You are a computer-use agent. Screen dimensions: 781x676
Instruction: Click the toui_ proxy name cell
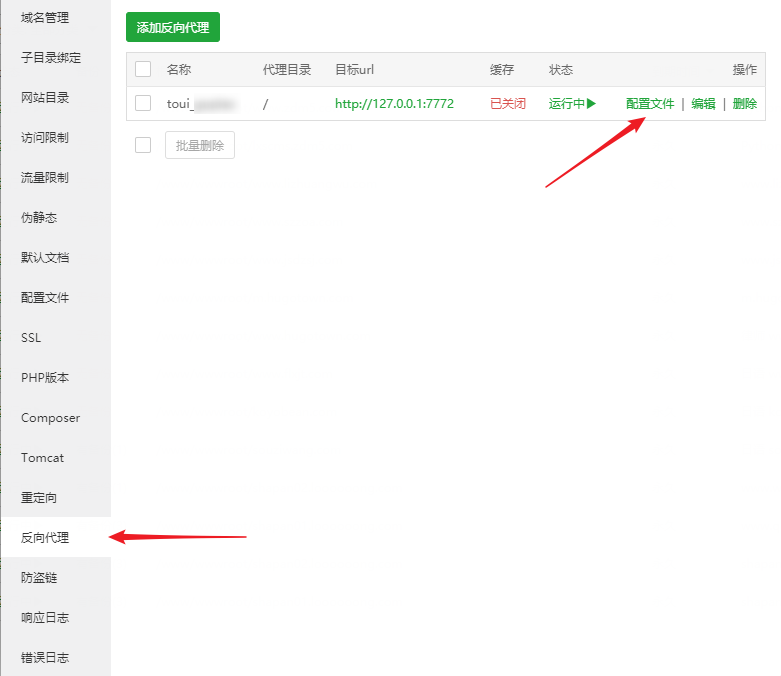(x=201, y=104)
